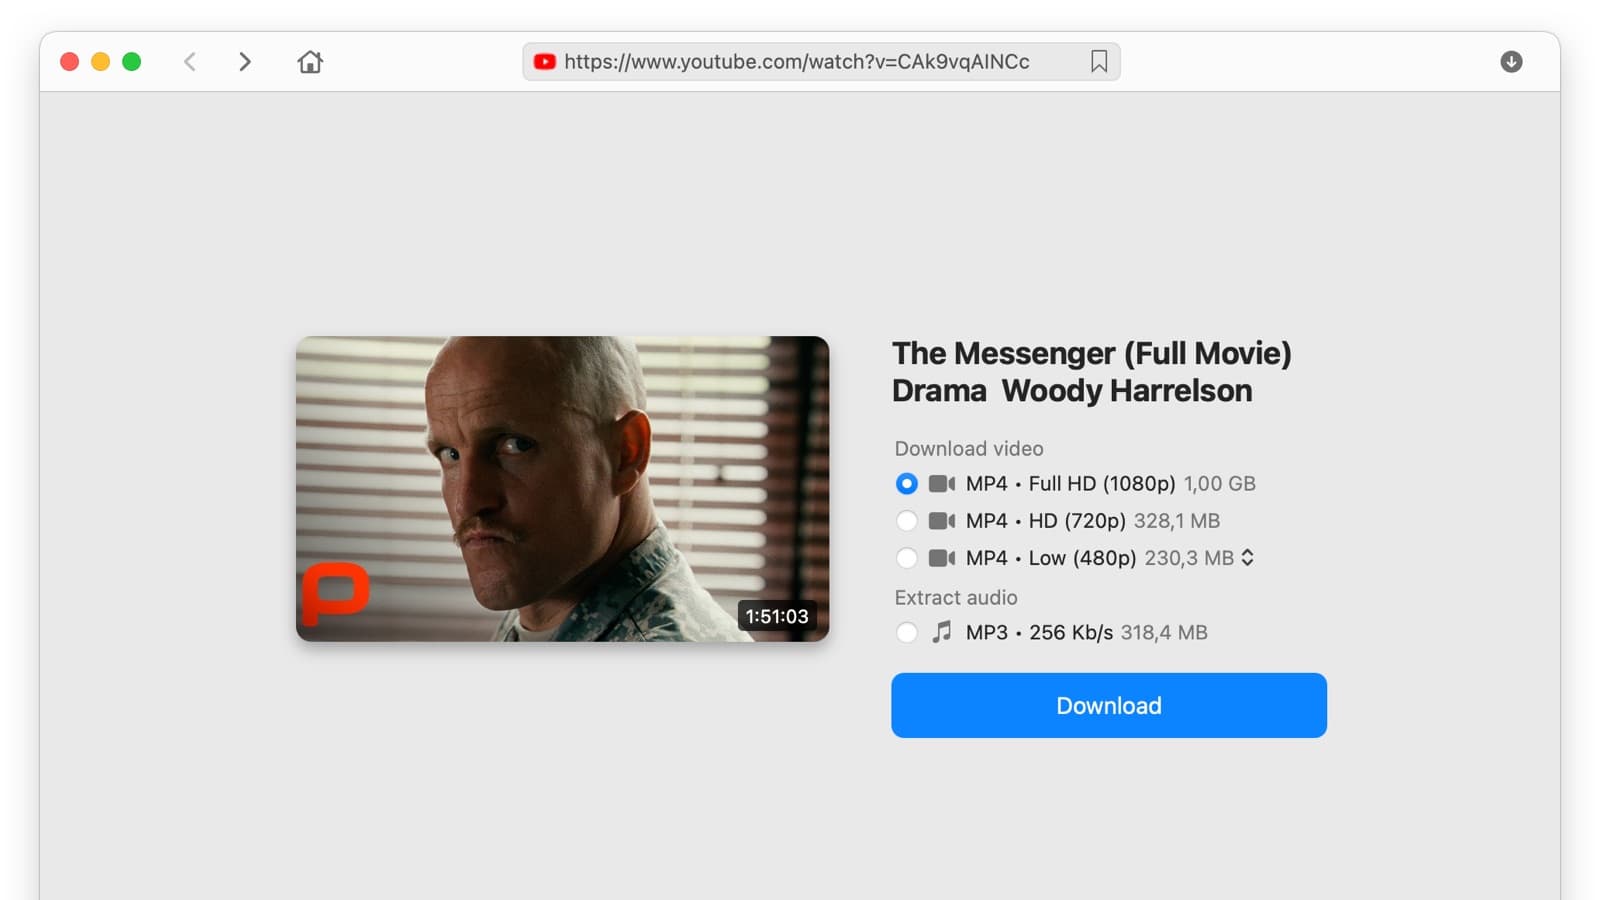The width and height of the screenshot is (1600, 900).
Task: Click the Download video label
Action: pos(969,449)
